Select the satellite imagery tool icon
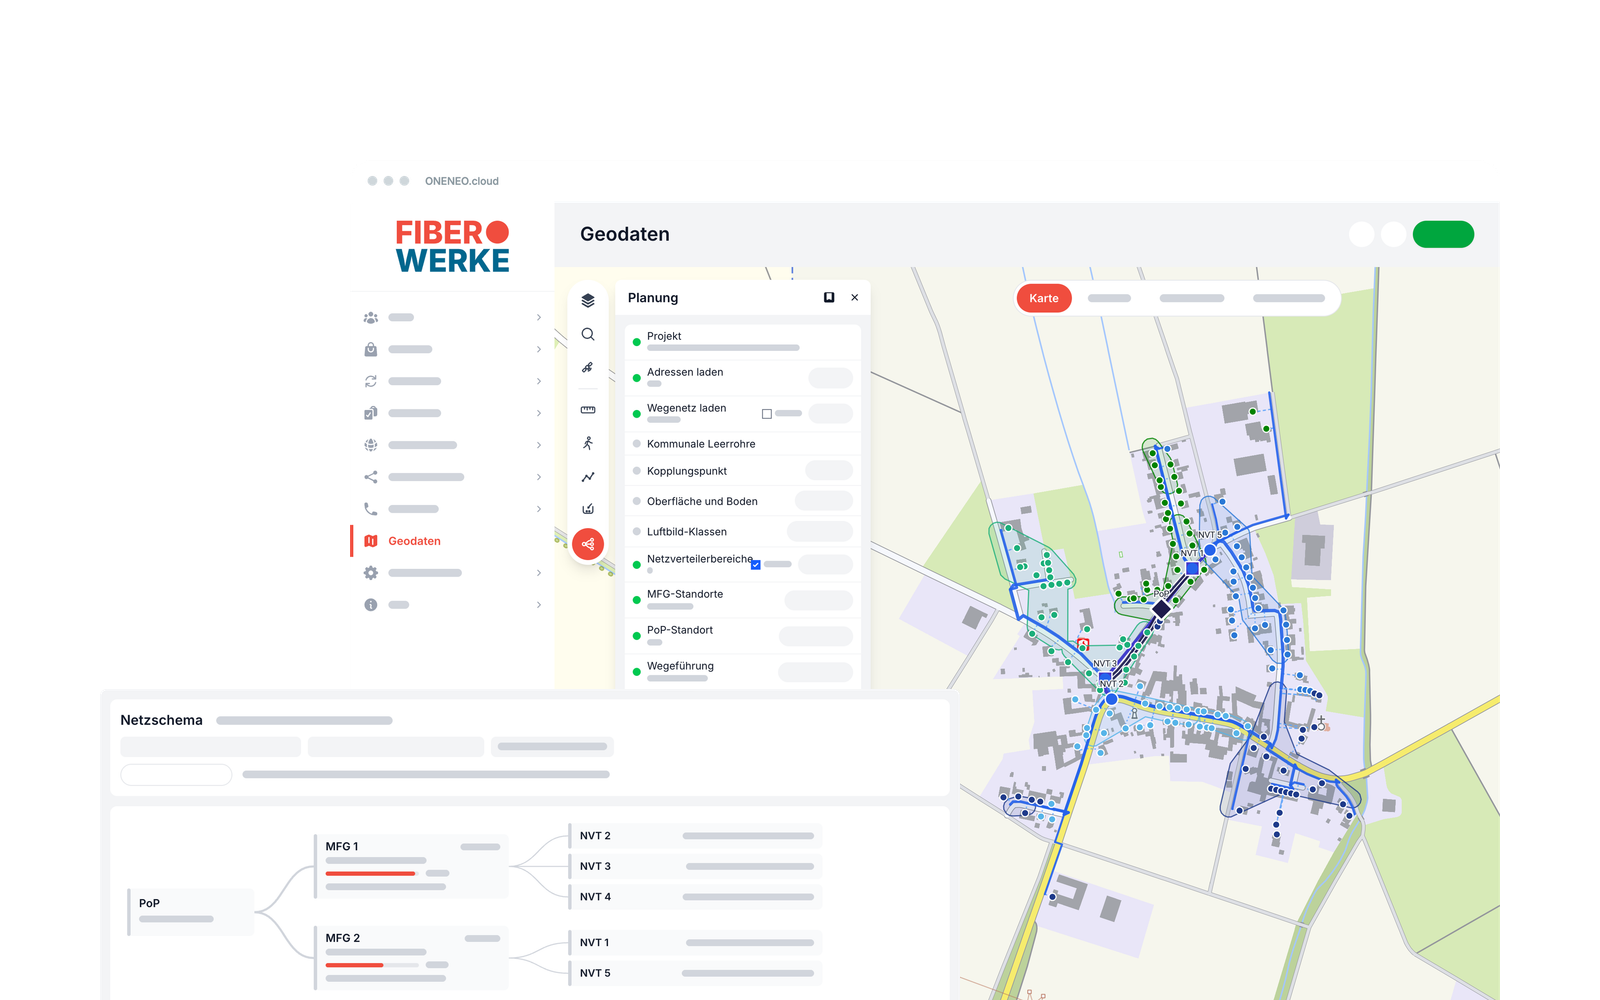Screen dimensions: 1600x1000 [588, 367]
